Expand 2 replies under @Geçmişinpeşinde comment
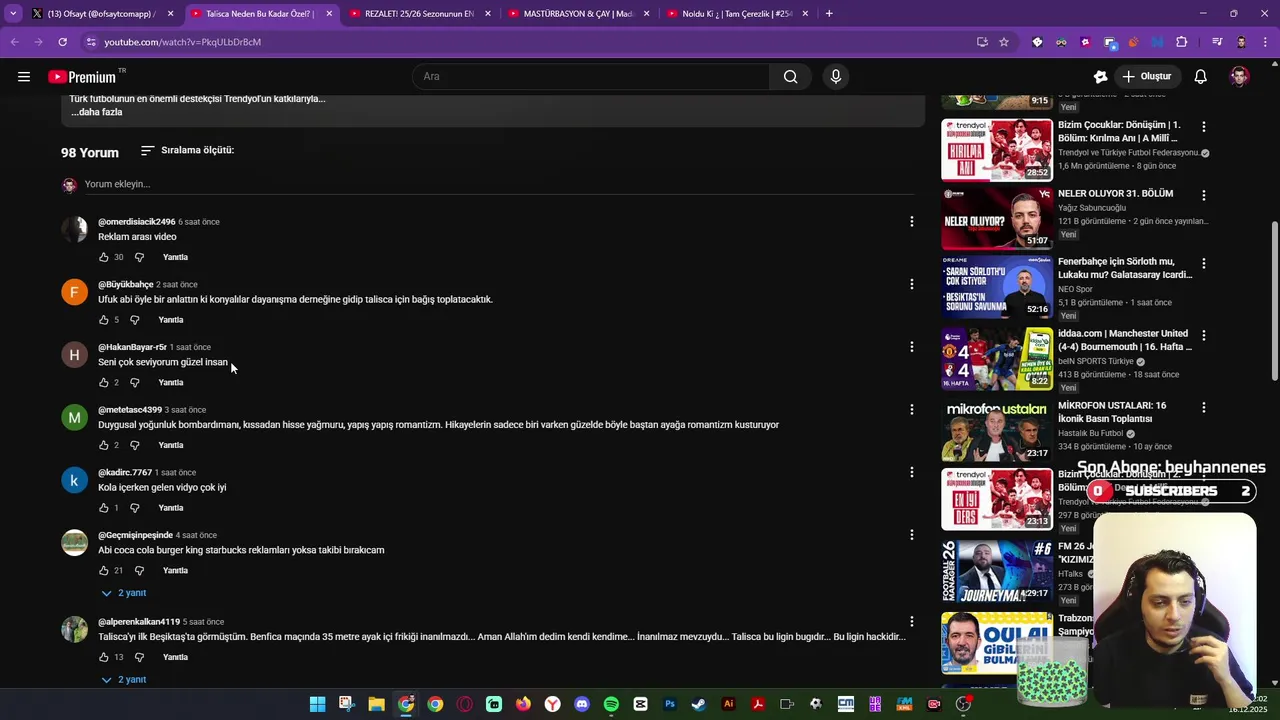This screenshot has width=1280, height=720. point(124,593)
